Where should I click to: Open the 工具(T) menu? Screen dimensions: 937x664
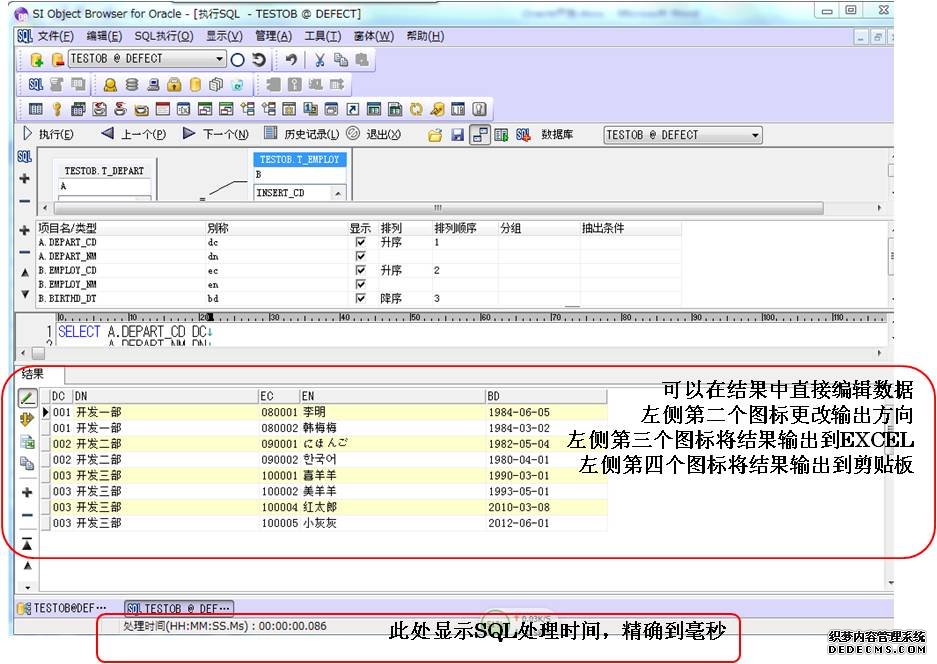tap(322, 36)
